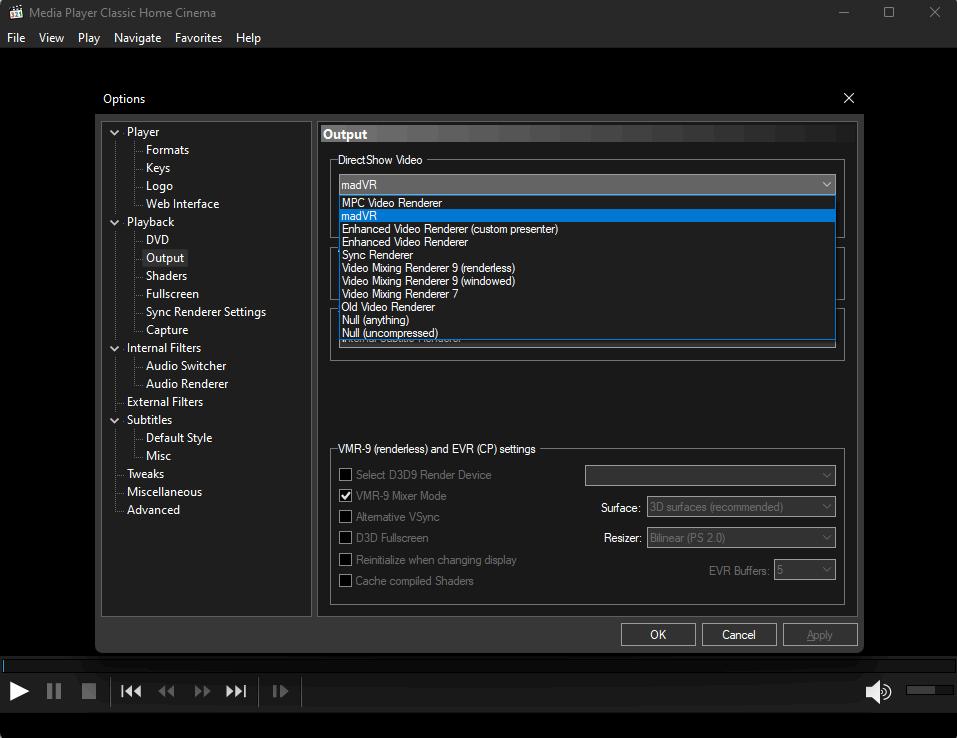This screenshot has width=957, height=738.
Task: Collapse the Playback tree node
Action: (x=115, y=222)
